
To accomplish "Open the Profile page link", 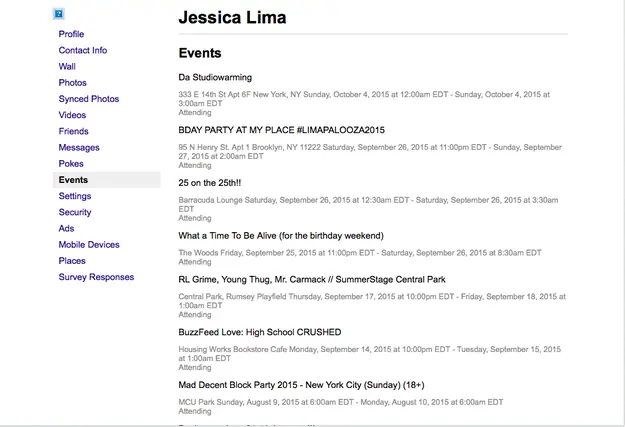I will pyautogui.click(x=71, y=34).
